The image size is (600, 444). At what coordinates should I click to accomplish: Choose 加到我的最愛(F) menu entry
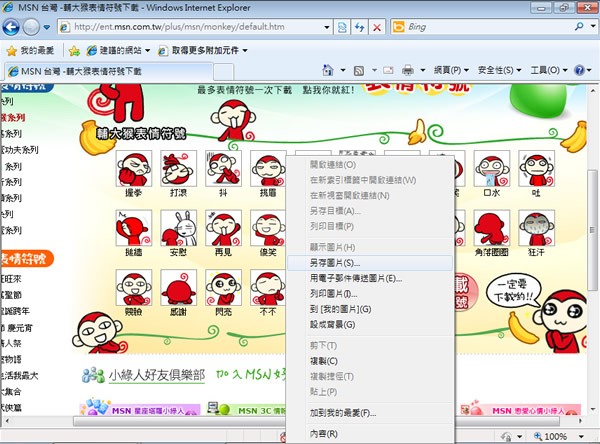click(370, 413)
